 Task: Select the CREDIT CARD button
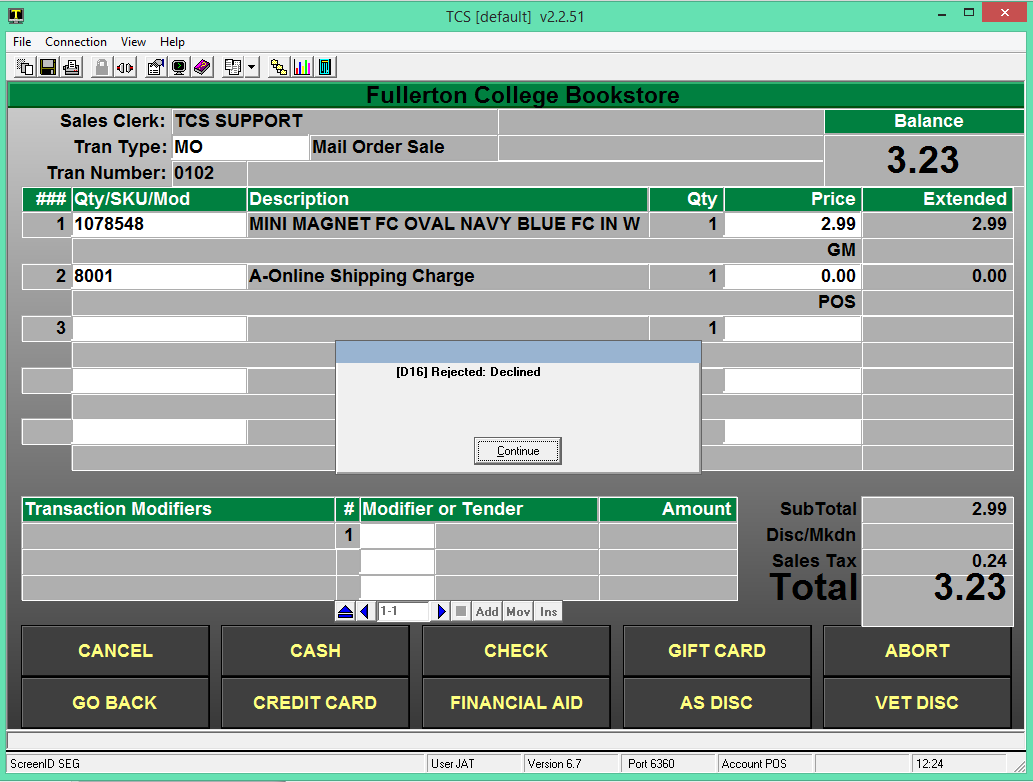pyautogui.click(x=316, y=703)
